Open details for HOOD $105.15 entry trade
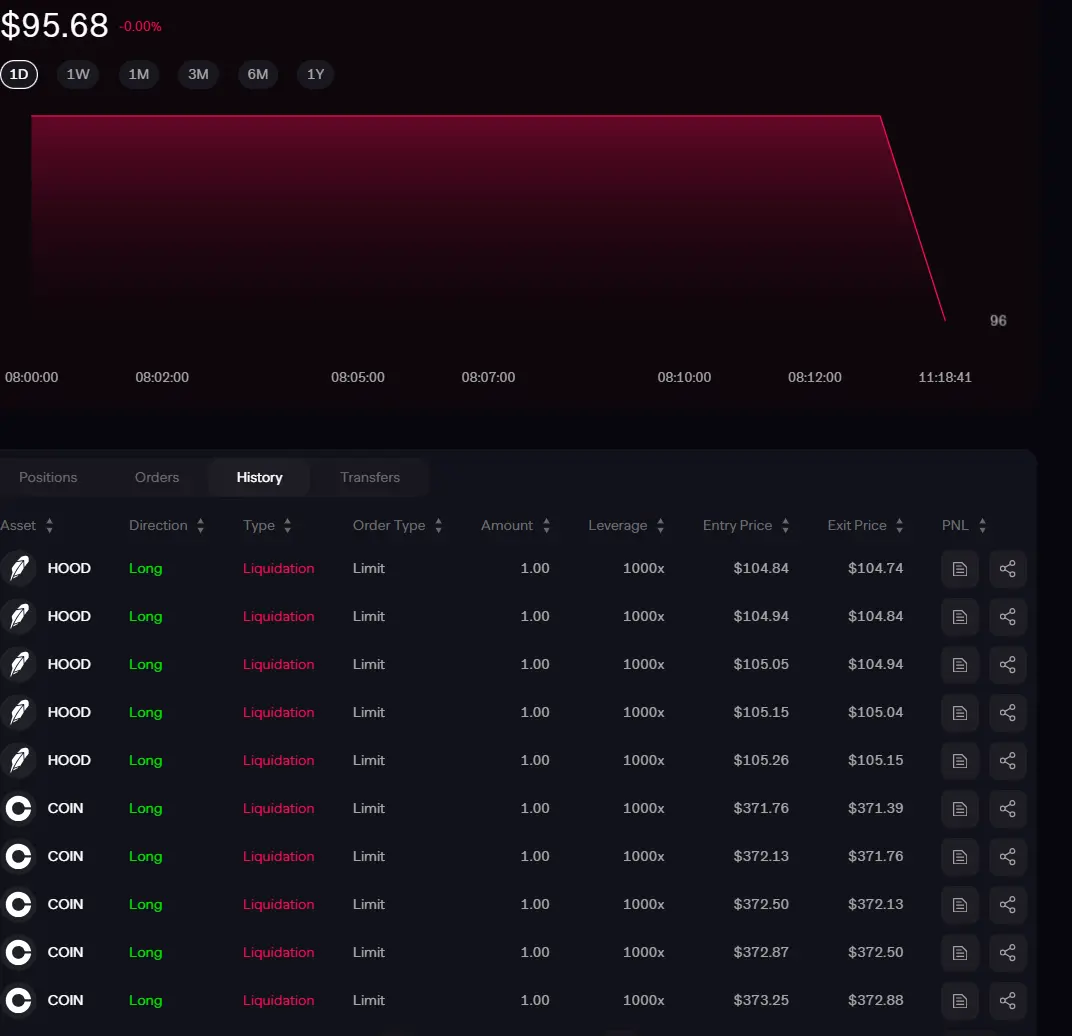Viewport: 1072px width, 1036px height. pyautogui.click(x=959, y=713)
